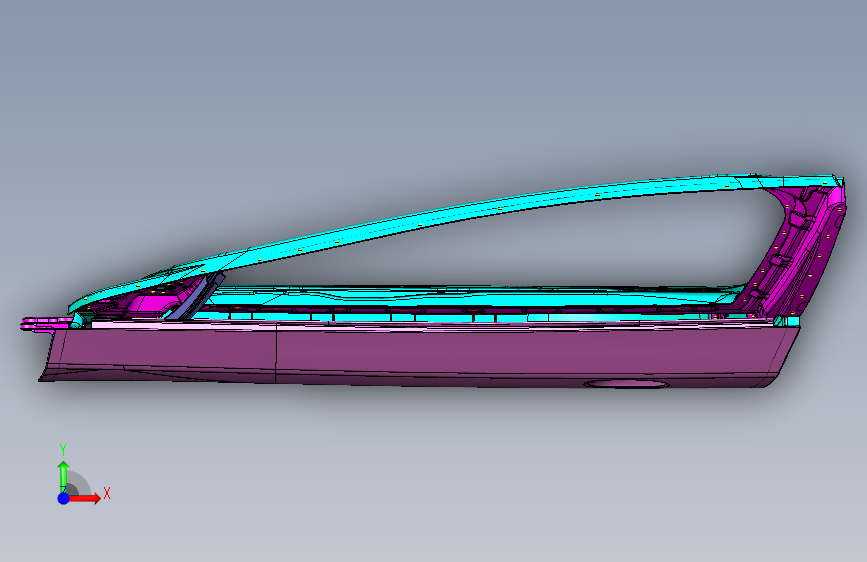
Task: Select the oval cutout on the sill underside
Action: [626, 384]
